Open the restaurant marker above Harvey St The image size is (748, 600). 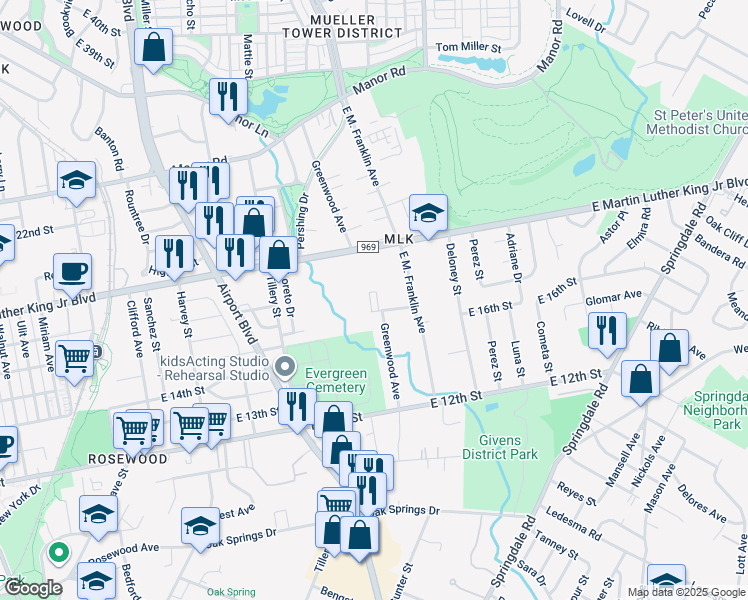[x=175, y=257]
